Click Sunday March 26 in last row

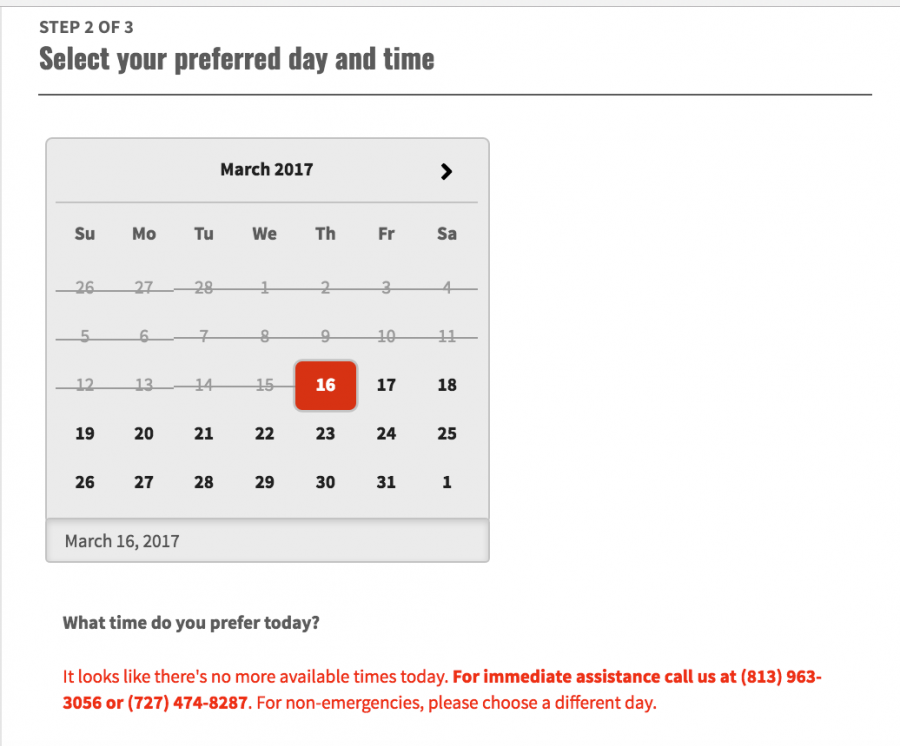coord(85,482)
